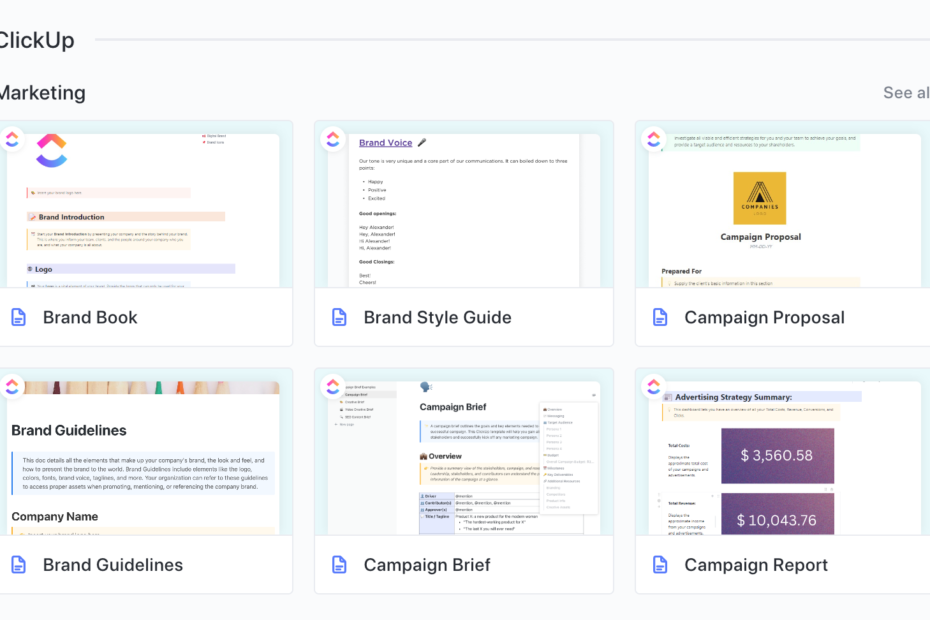Click the document icon beside Brand Guidelines title
The image size is (930, 620).
18,565
